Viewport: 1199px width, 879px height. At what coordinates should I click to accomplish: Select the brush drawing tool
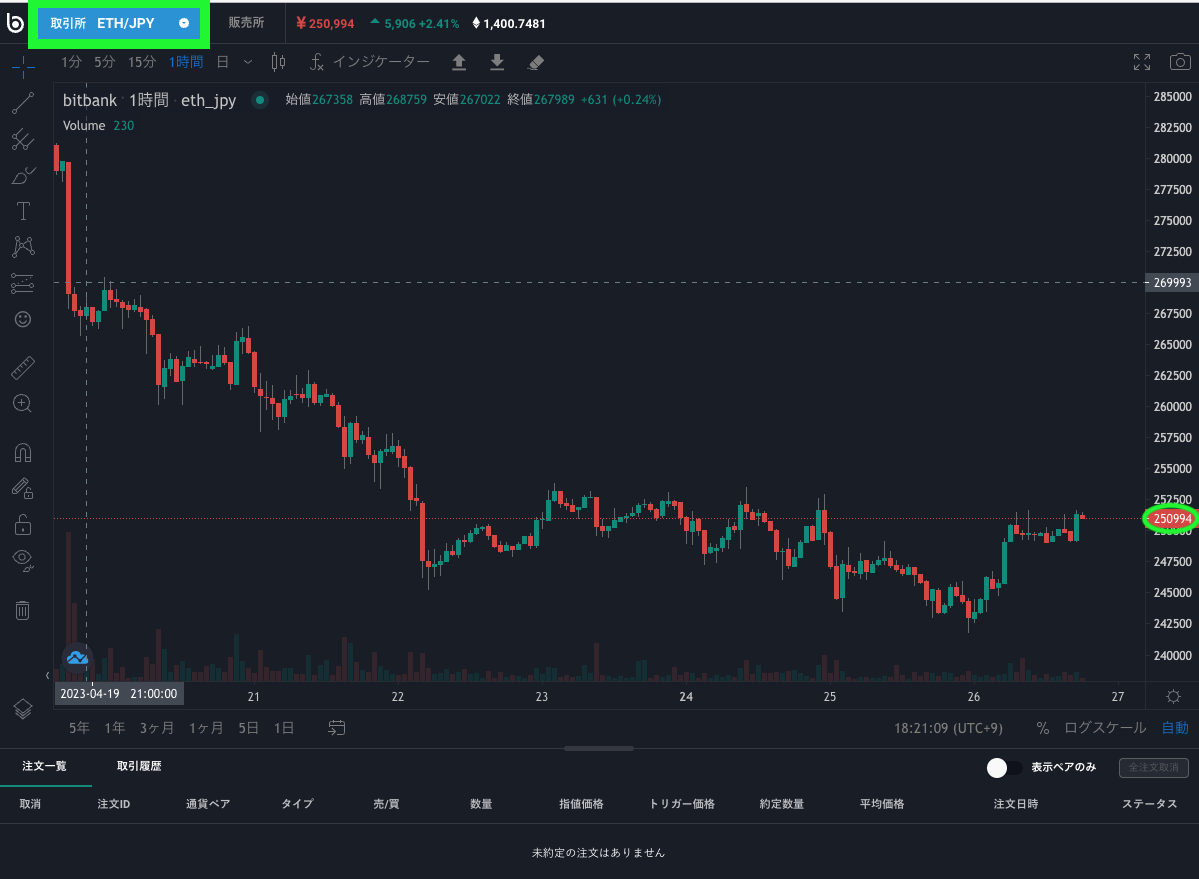(23, 175)
